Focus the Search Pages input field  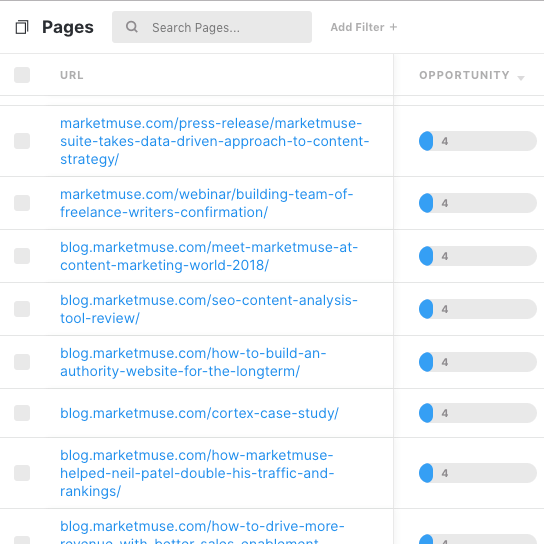pyautogui.click(x=212, y=27)
